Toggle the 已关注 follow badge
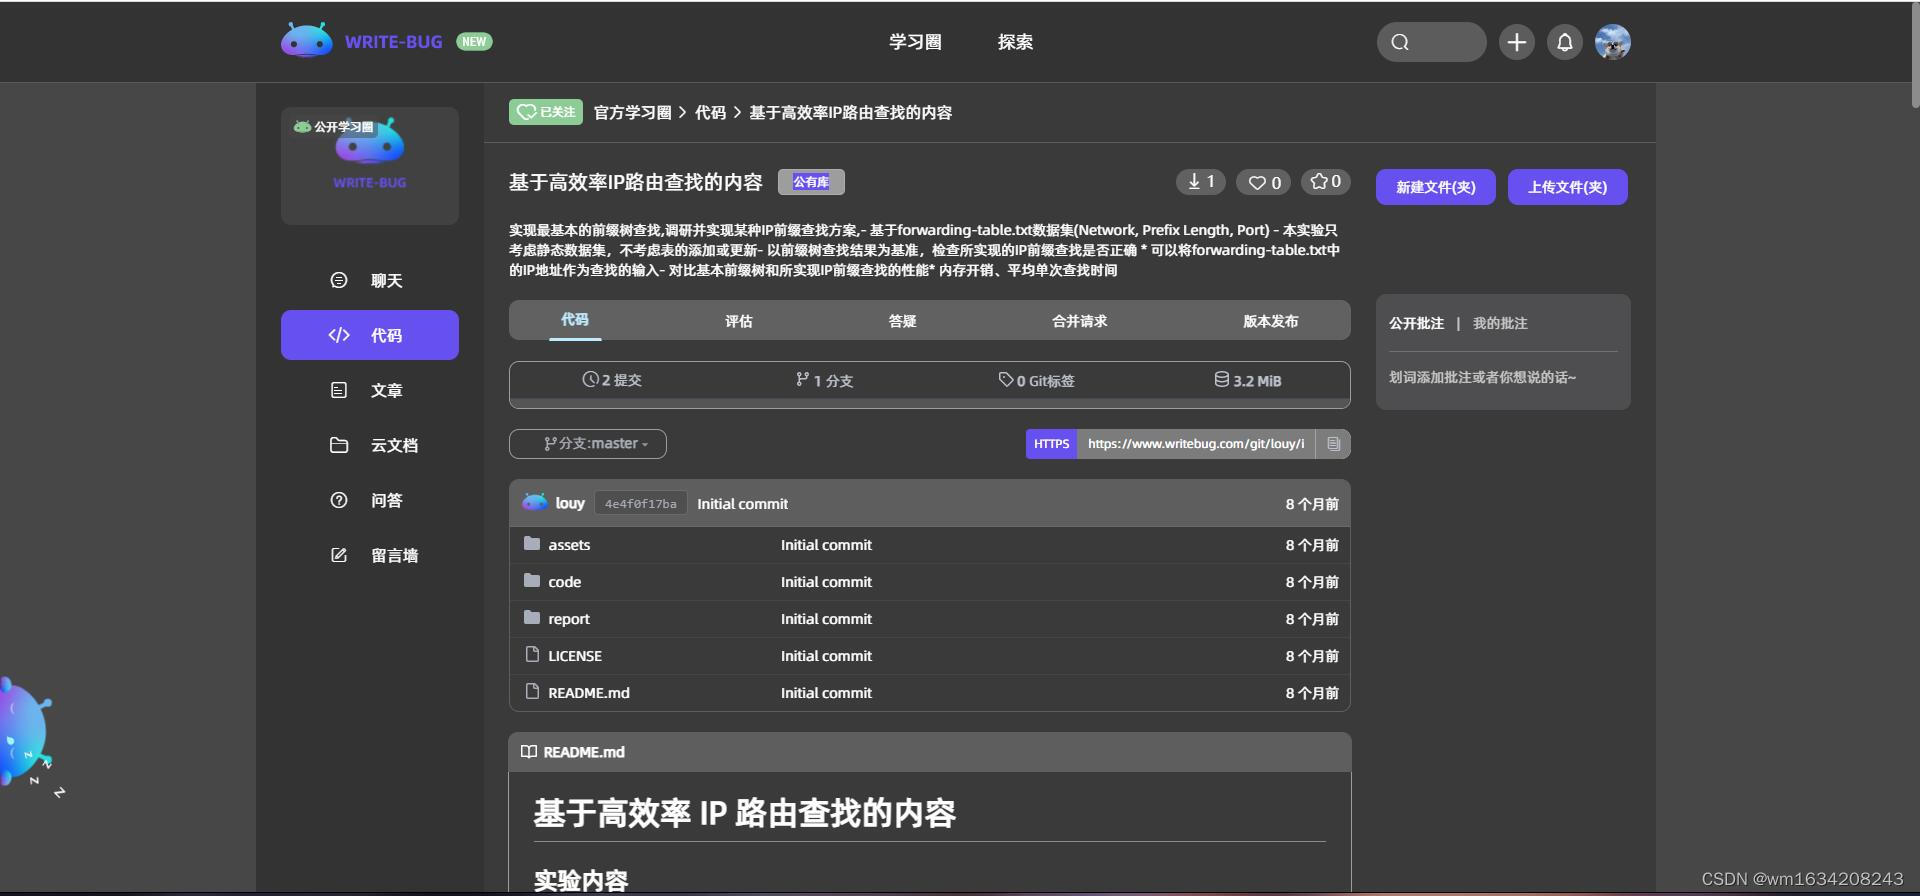The image size is (1920, 896). pyautogui.click(x=546, y=112)
